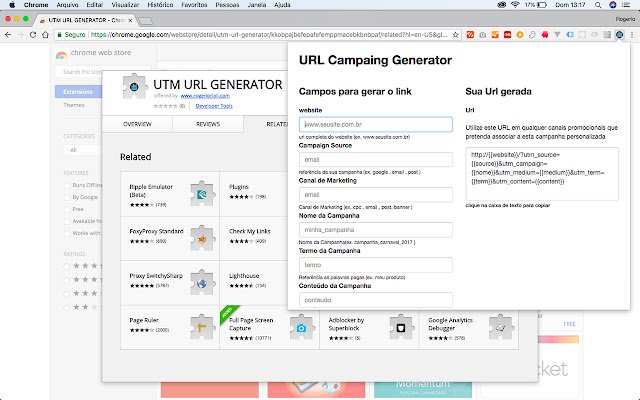The height and width of the screenshot is (400, 640).
Task: Click the Full Page Screen Capture camera icon
Action: click(x=301, y=327)
